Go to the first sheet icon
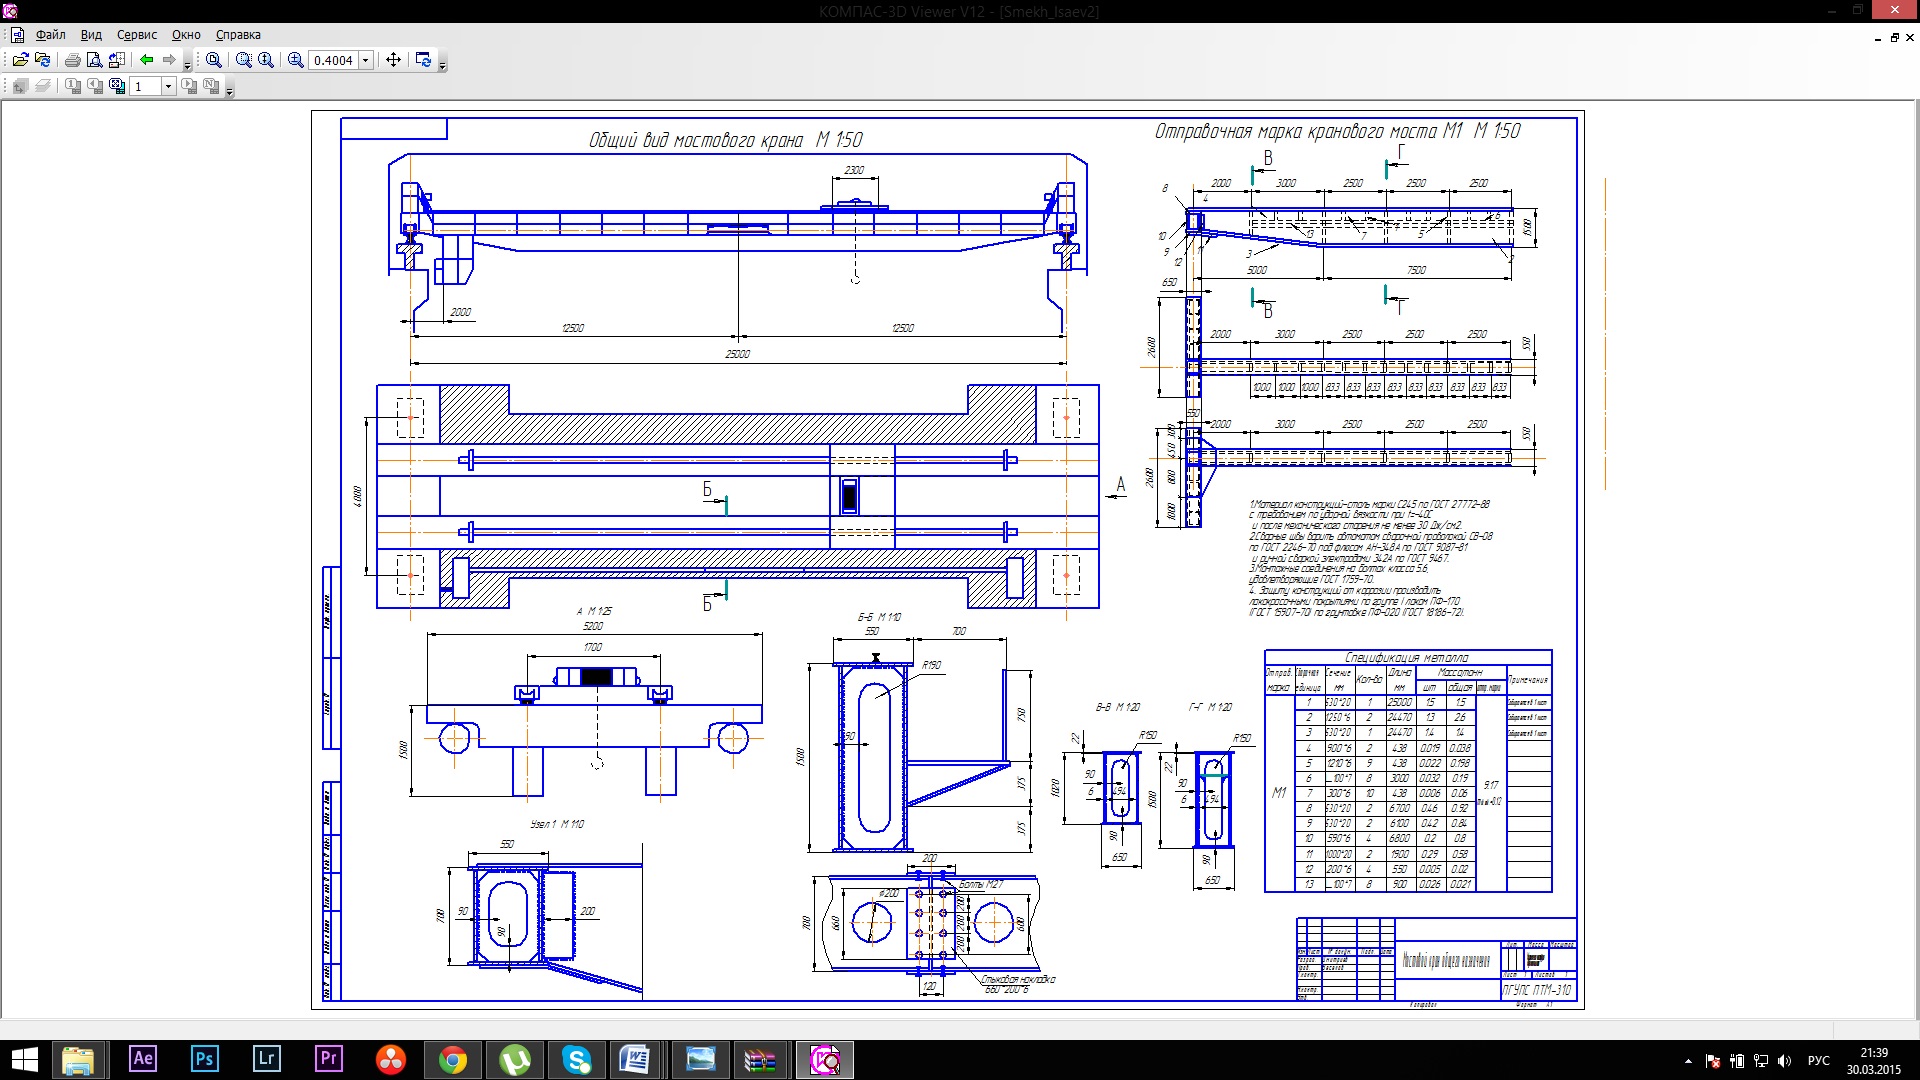 73,86
